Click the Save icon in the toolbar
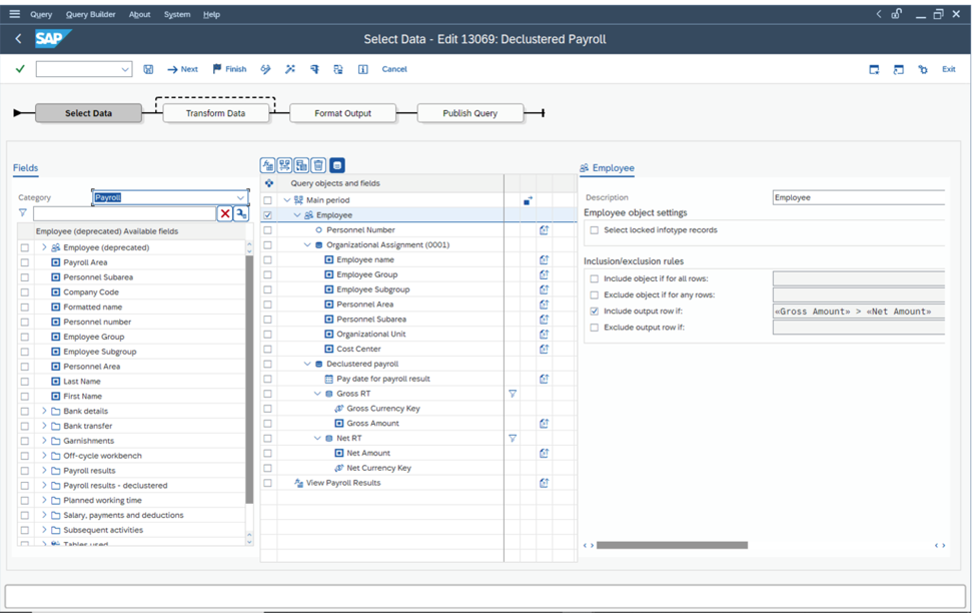This screenshot has height=614, width=977. [x=148, y=69]
